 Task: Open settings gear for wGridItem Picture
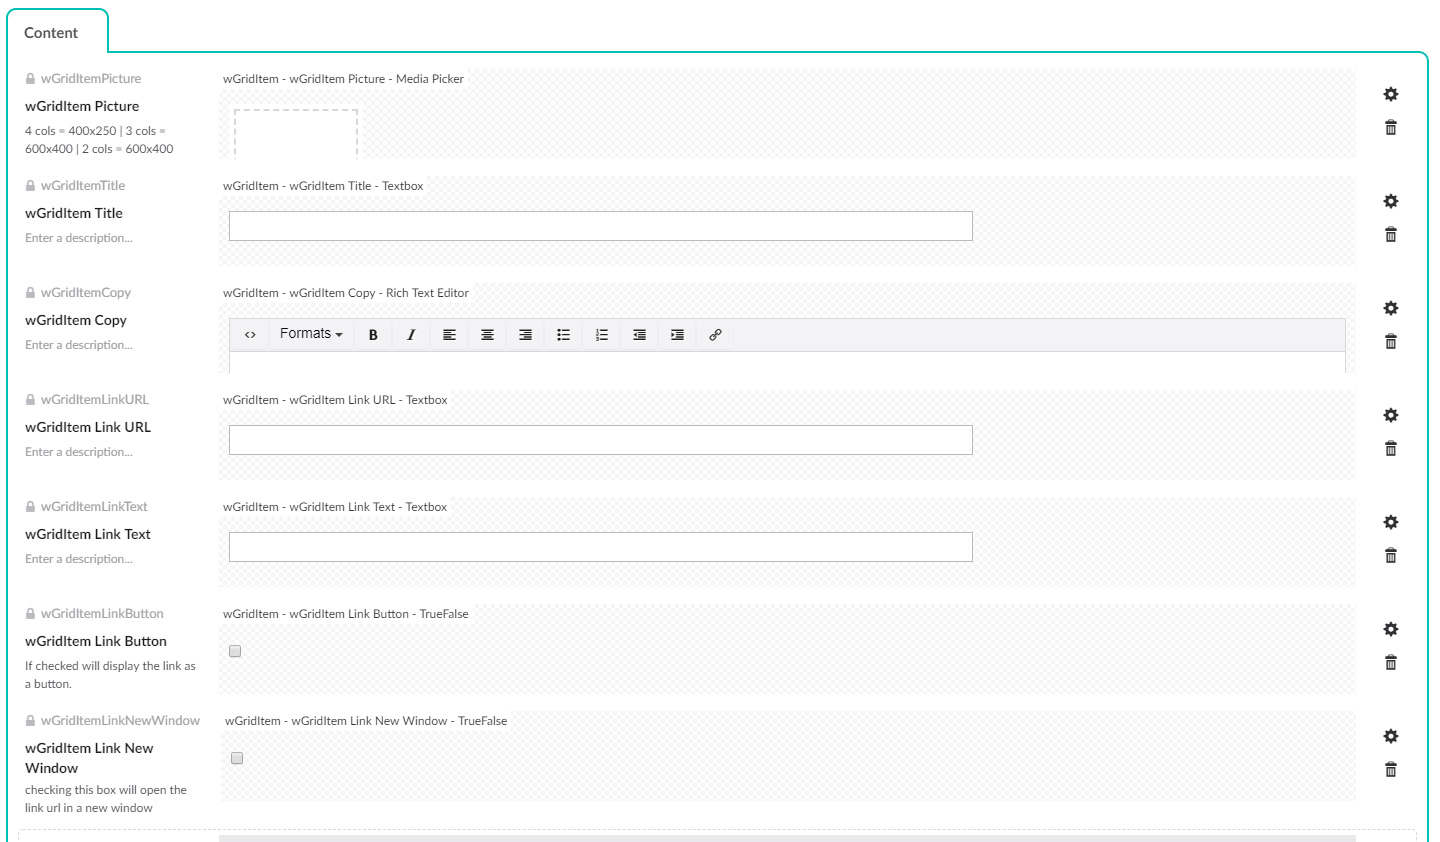pos(1390,94)
